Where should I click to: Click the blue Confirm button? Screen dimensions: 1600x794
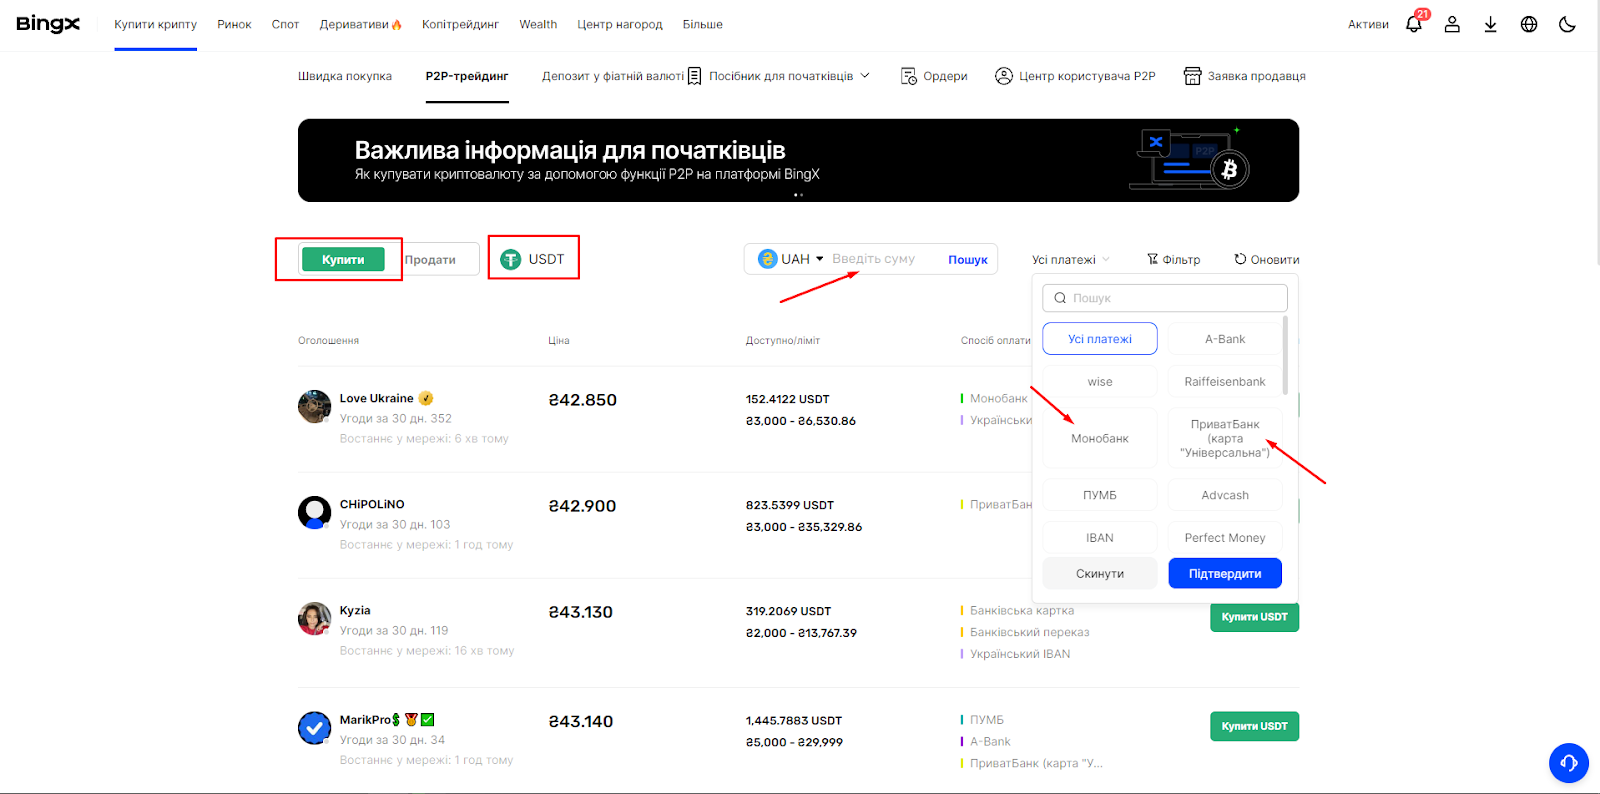[x=1225, y=573]
